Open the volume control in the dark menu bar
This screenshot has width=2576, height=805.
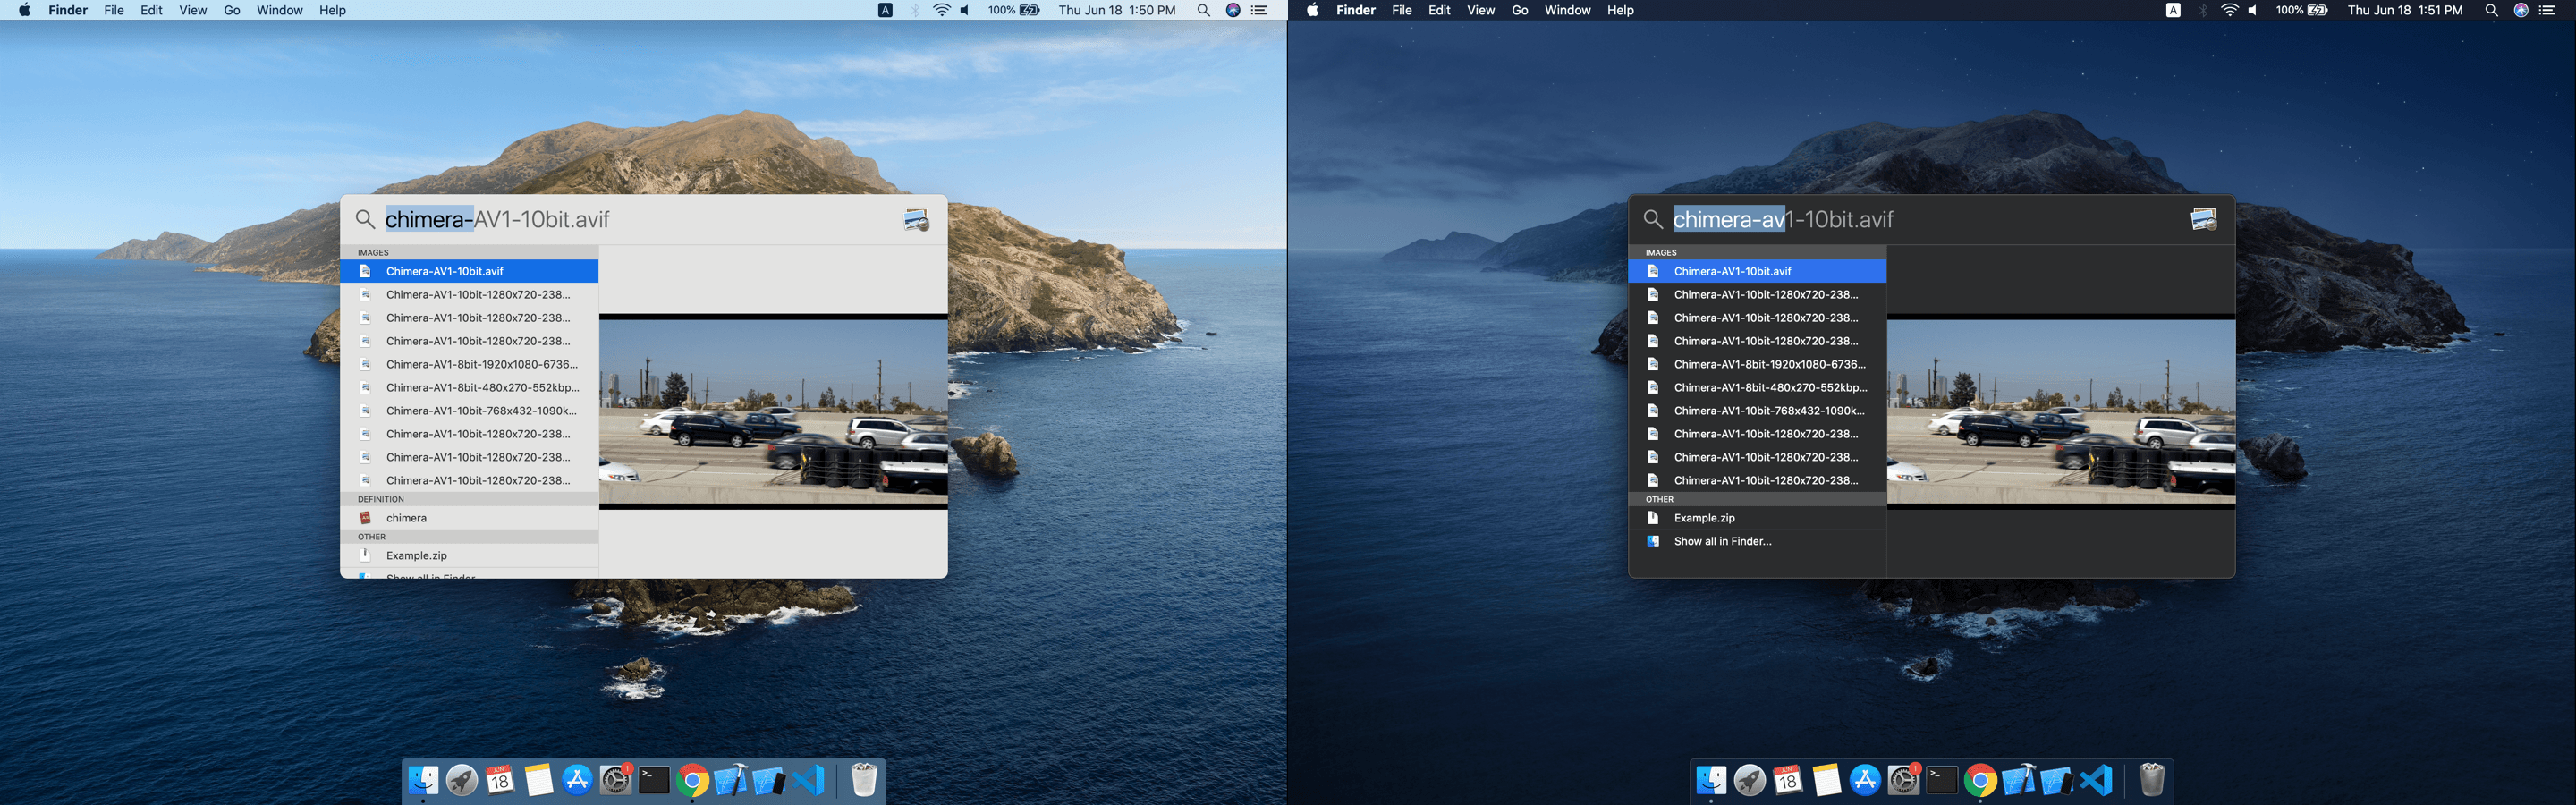pos(2253,10)
